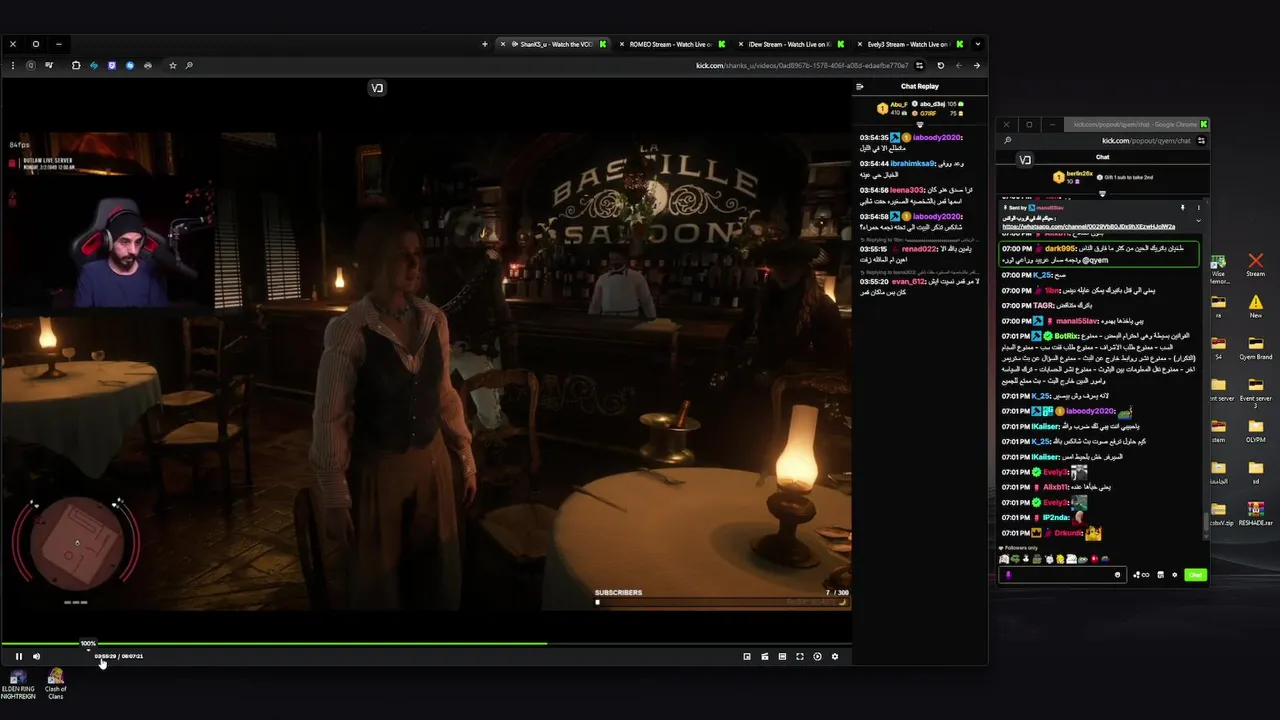Image resolution: width=1280 pixels, height=720 pixels.
Task: Open a new browser tab
Action: point(485,44)
